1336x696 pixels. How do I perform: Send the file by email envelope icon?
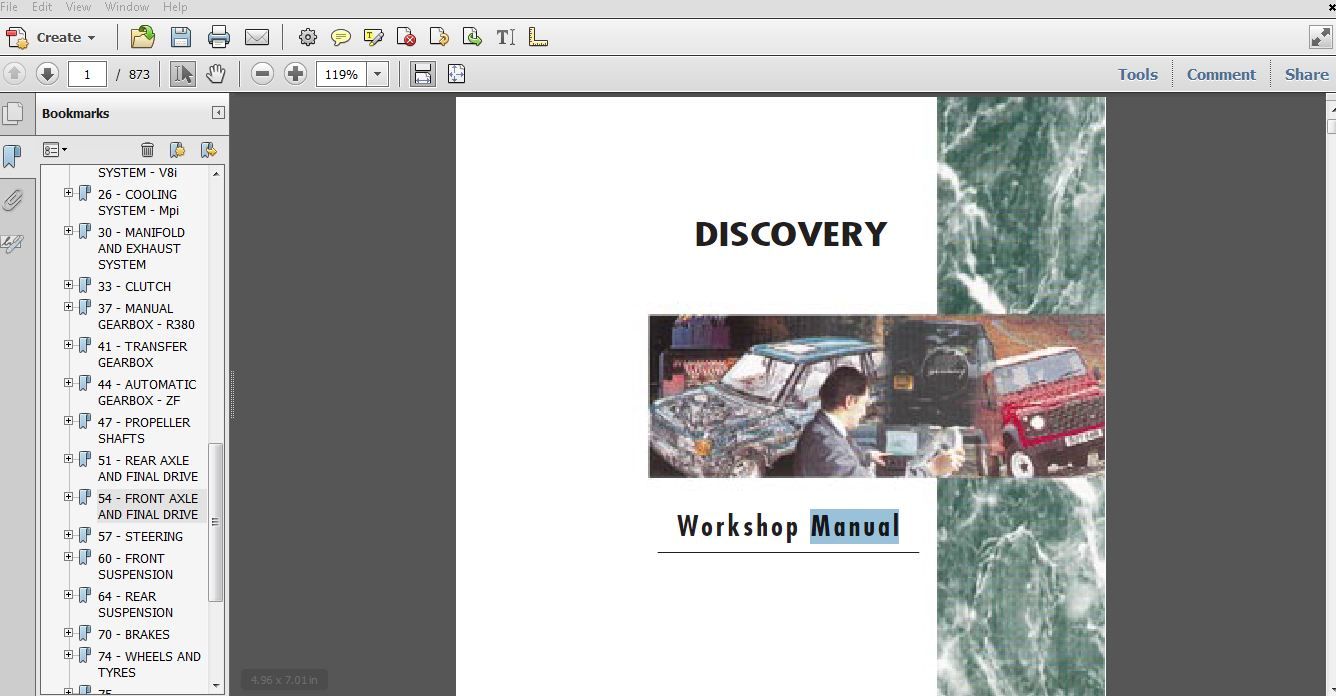257,38
